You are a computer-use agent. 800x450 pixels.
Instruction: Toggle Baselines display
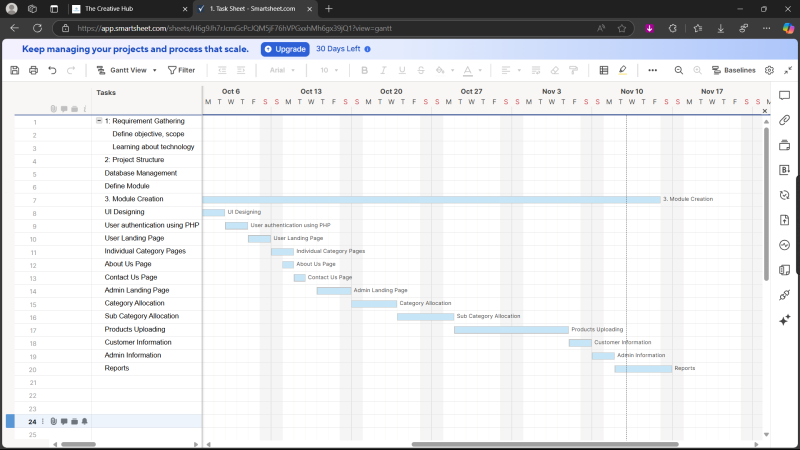point(733,70)
